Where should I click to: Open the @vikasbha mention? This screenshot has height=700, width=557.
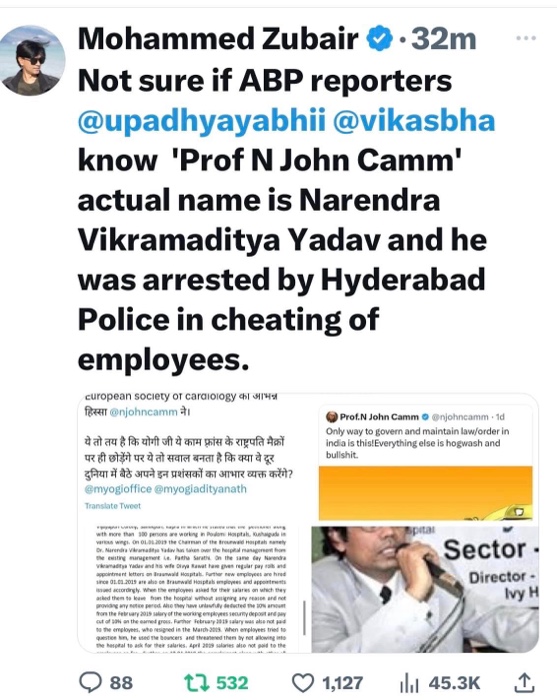tap(414, 121)
